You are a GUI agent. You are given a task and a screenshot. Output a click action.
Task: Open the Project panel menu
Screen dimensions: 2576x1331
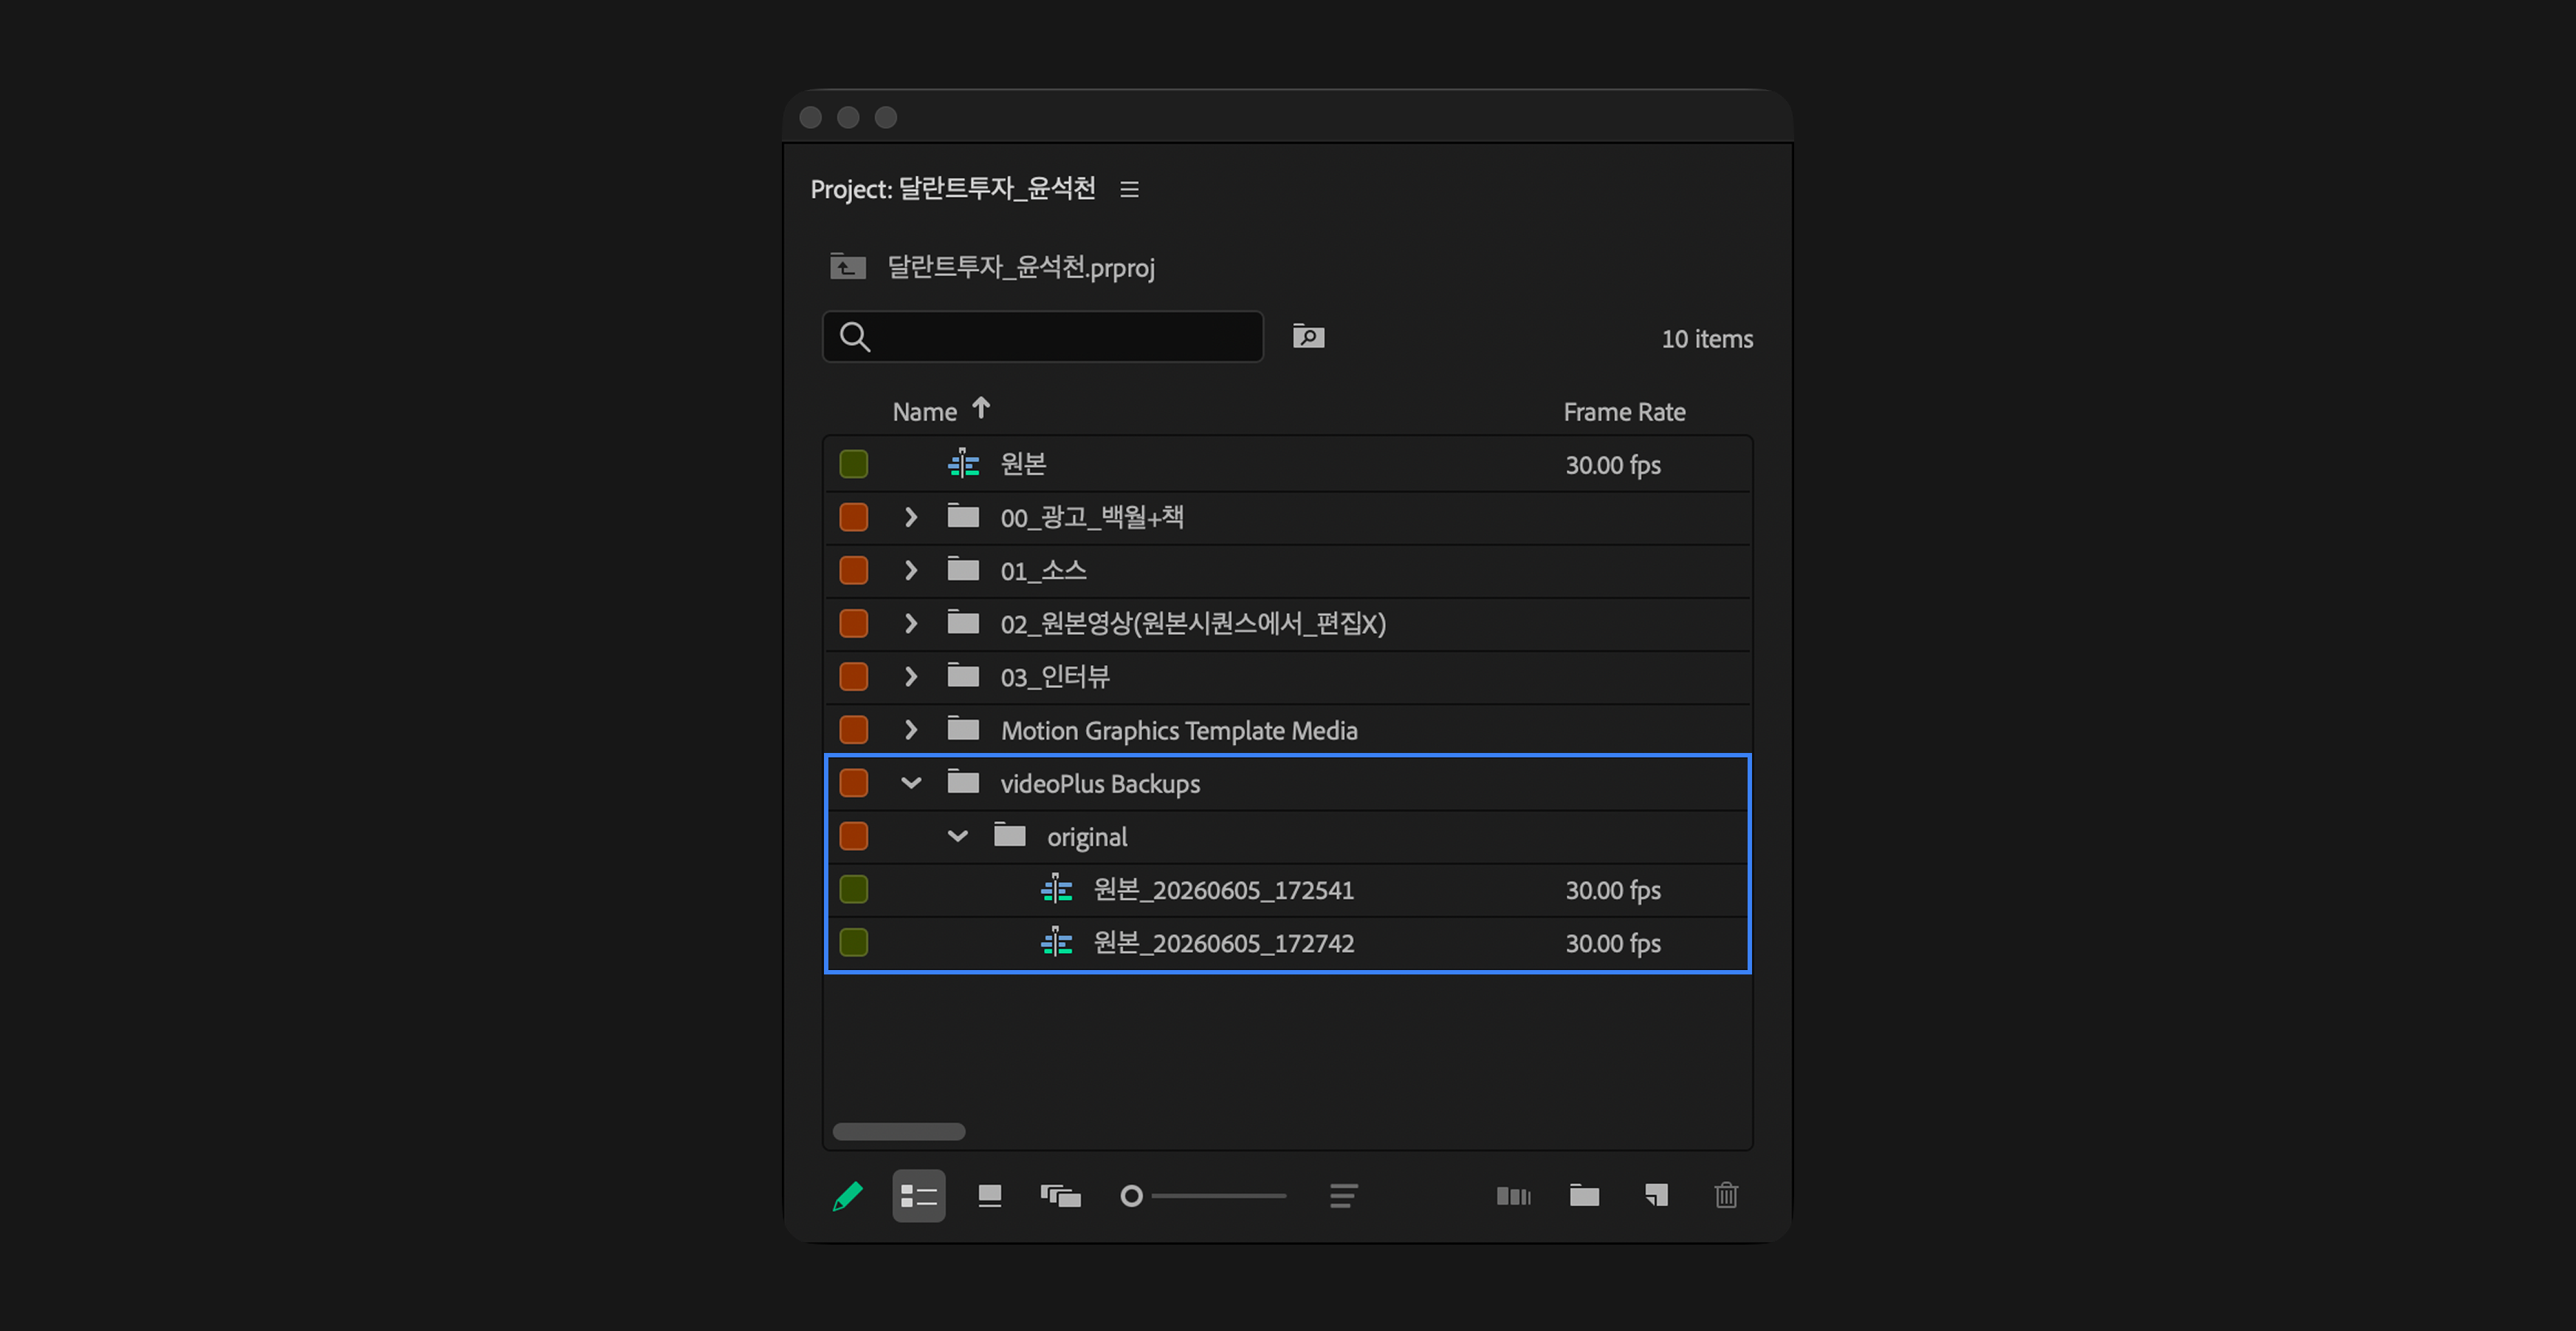click(x=1129, y=189)
